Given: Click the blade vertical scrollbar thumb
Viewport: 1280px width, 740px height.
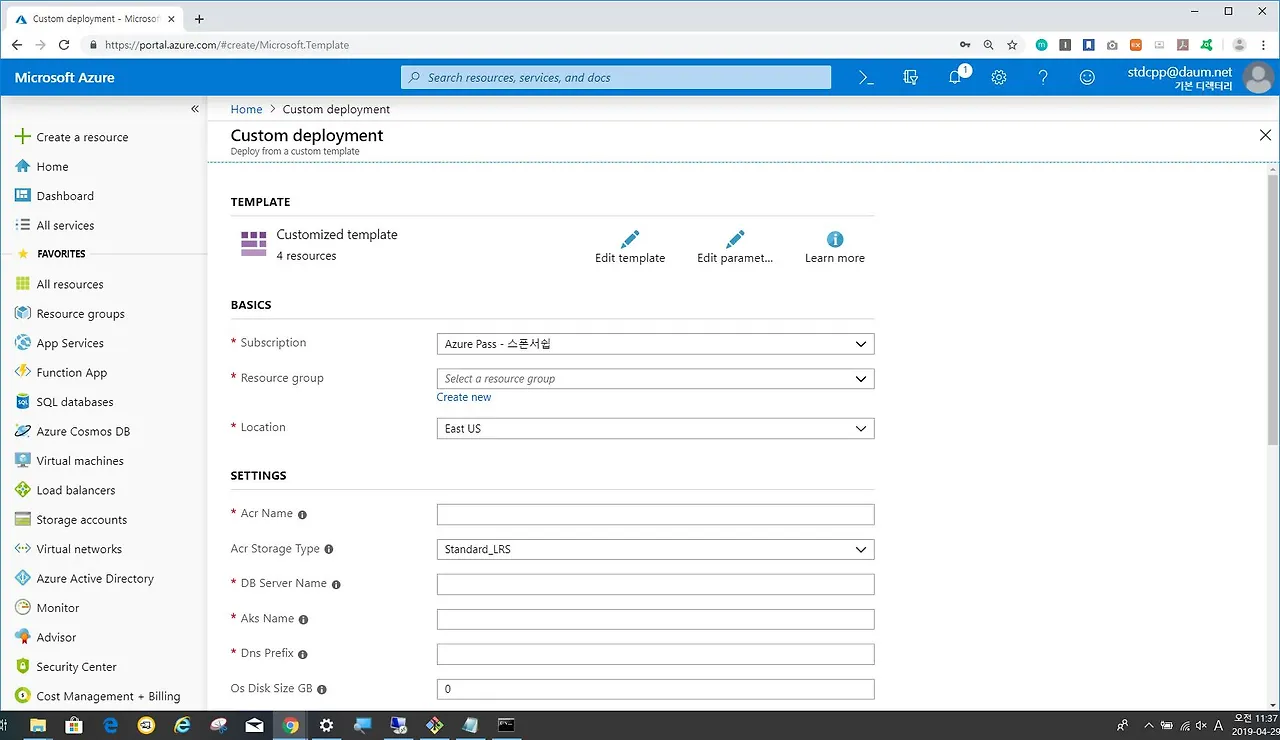Looking at the screenshot, I should pyautogui.click(x=1273, y=310).
